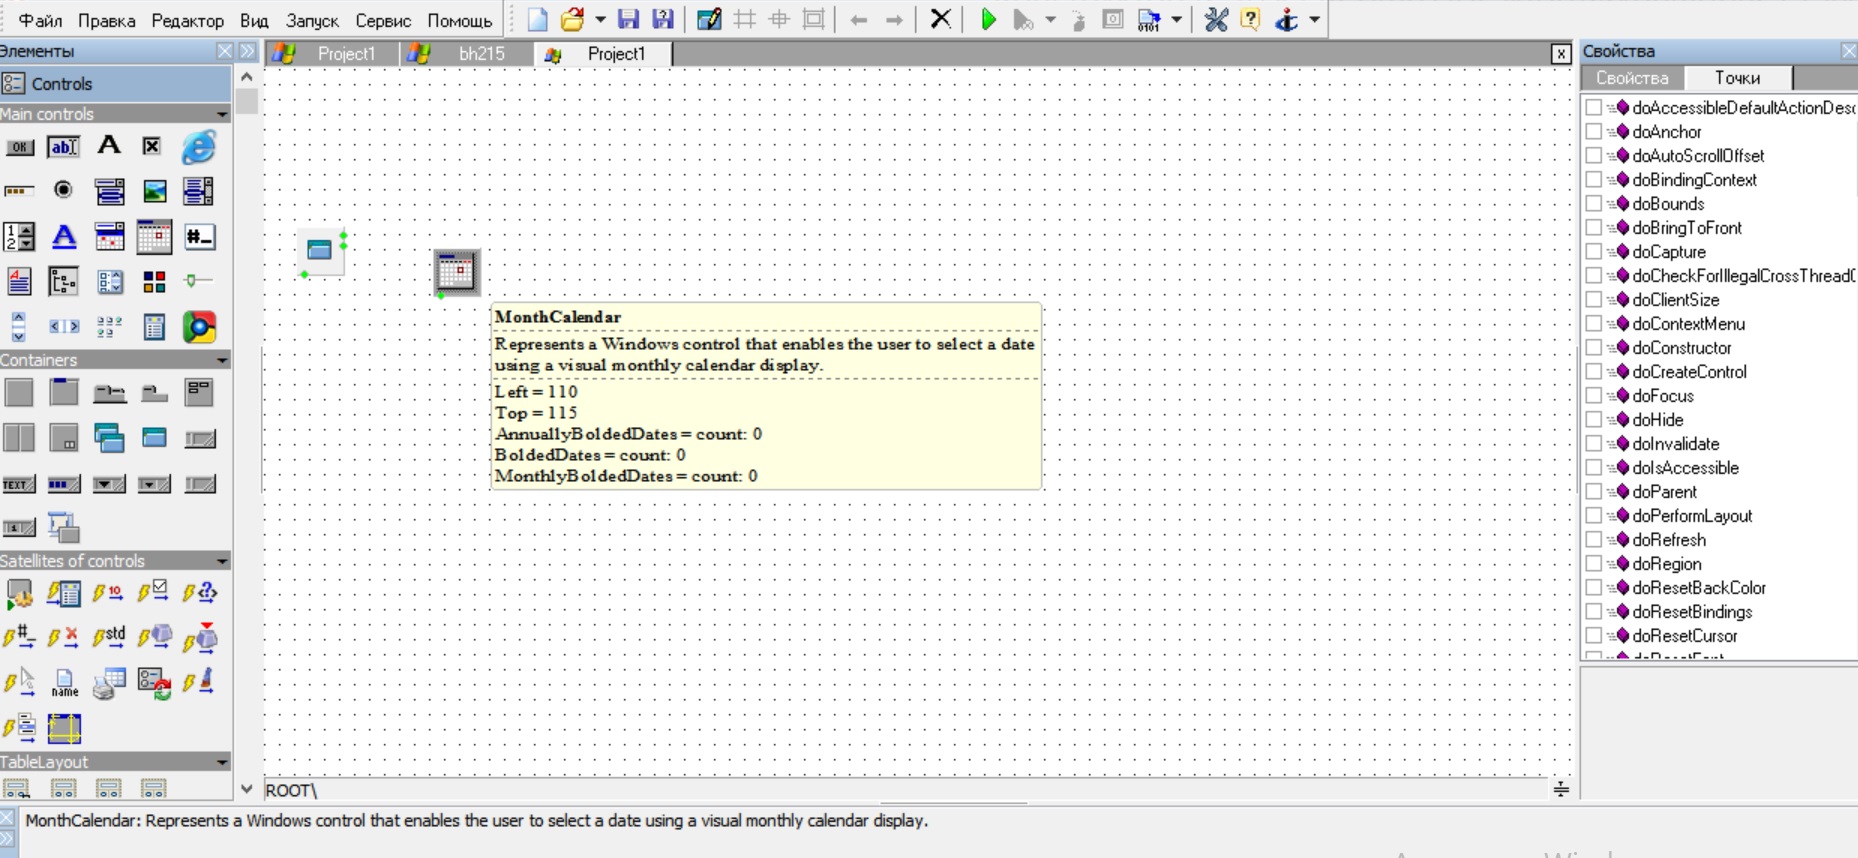
Task: Check the doBringToFront property box
Action: pos(1594,227)
